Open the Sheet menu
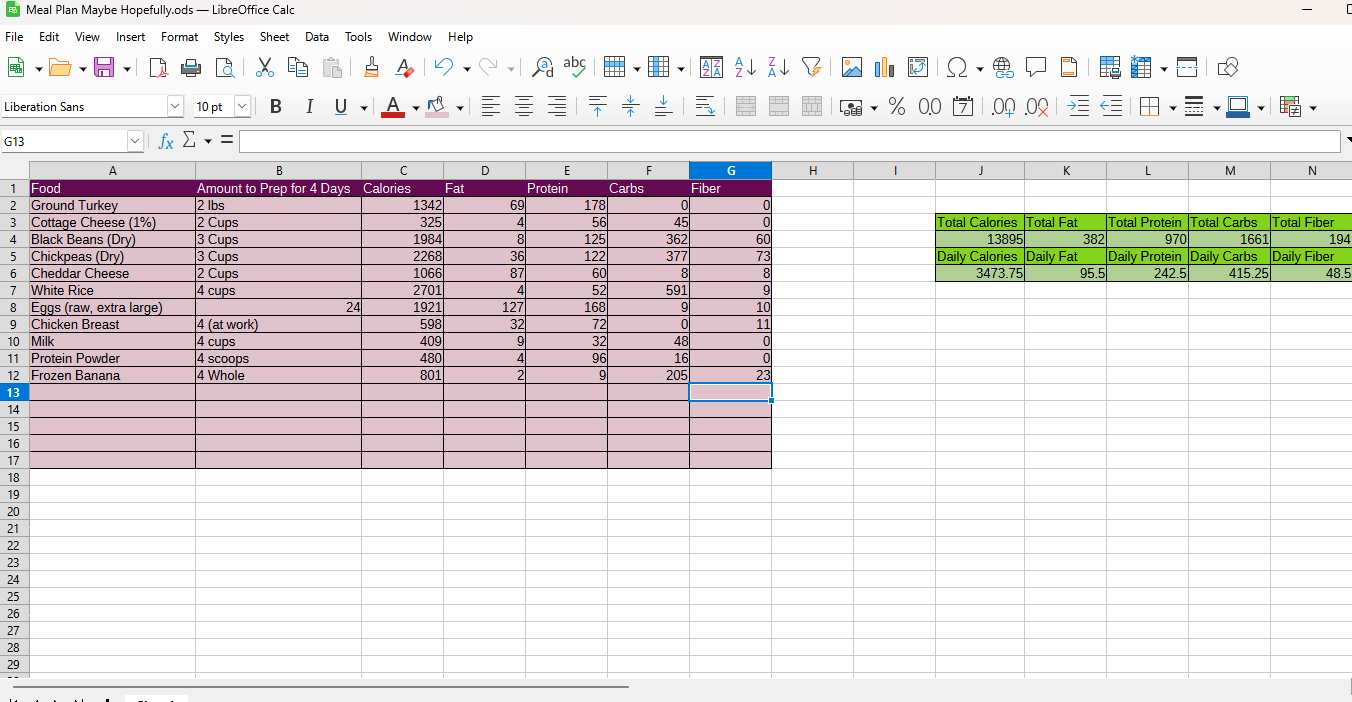1352x702 pixels. 274,37
